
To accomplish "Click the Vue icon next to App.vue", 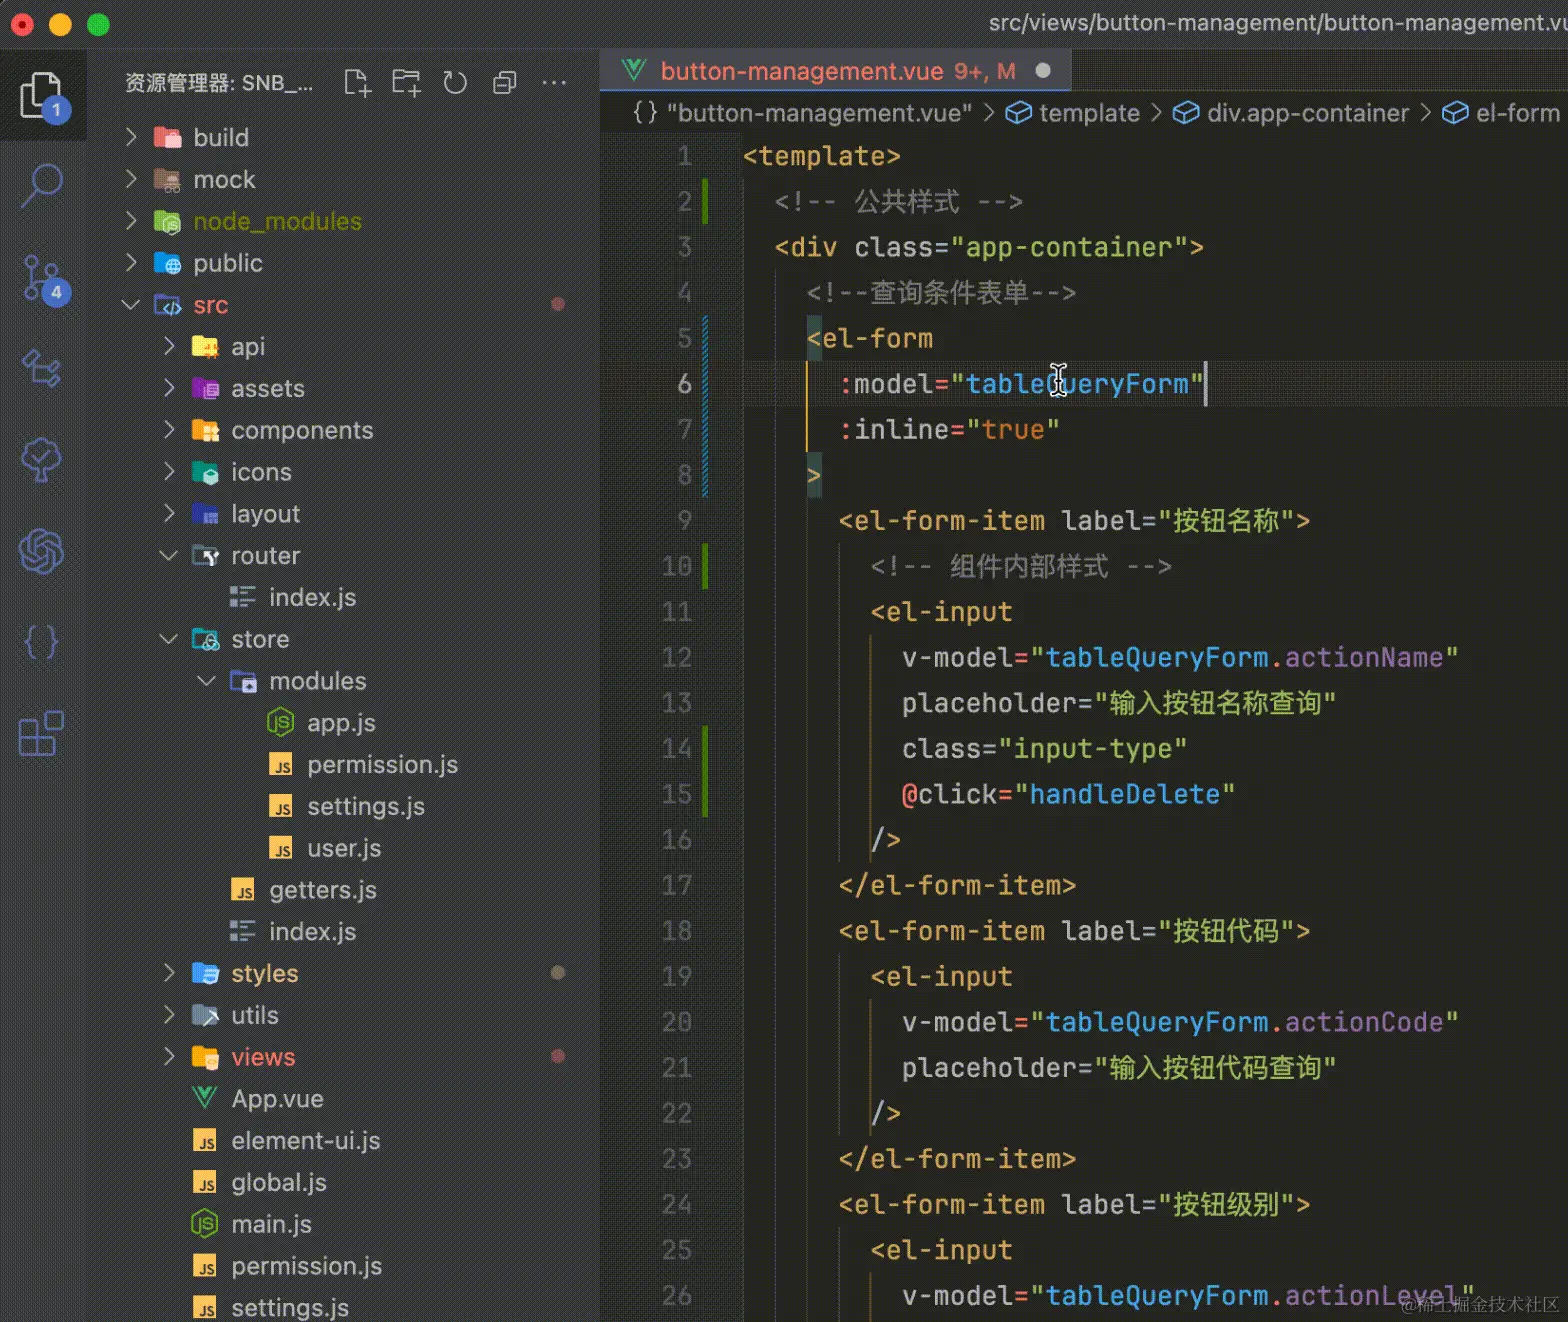I will pyautogui.click(x=205, y=1098).
